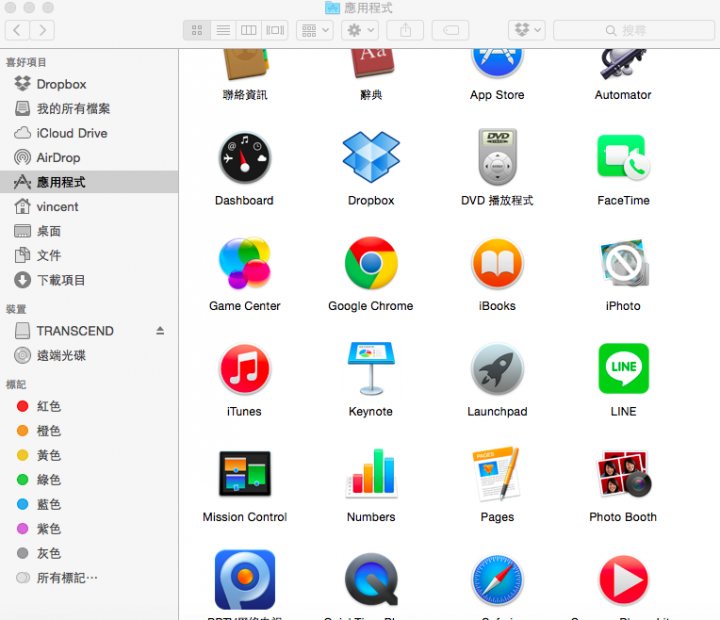The image size is (720, 620).
Task: Open the arrange-by dropdown
Action: [x=315, y=30]
